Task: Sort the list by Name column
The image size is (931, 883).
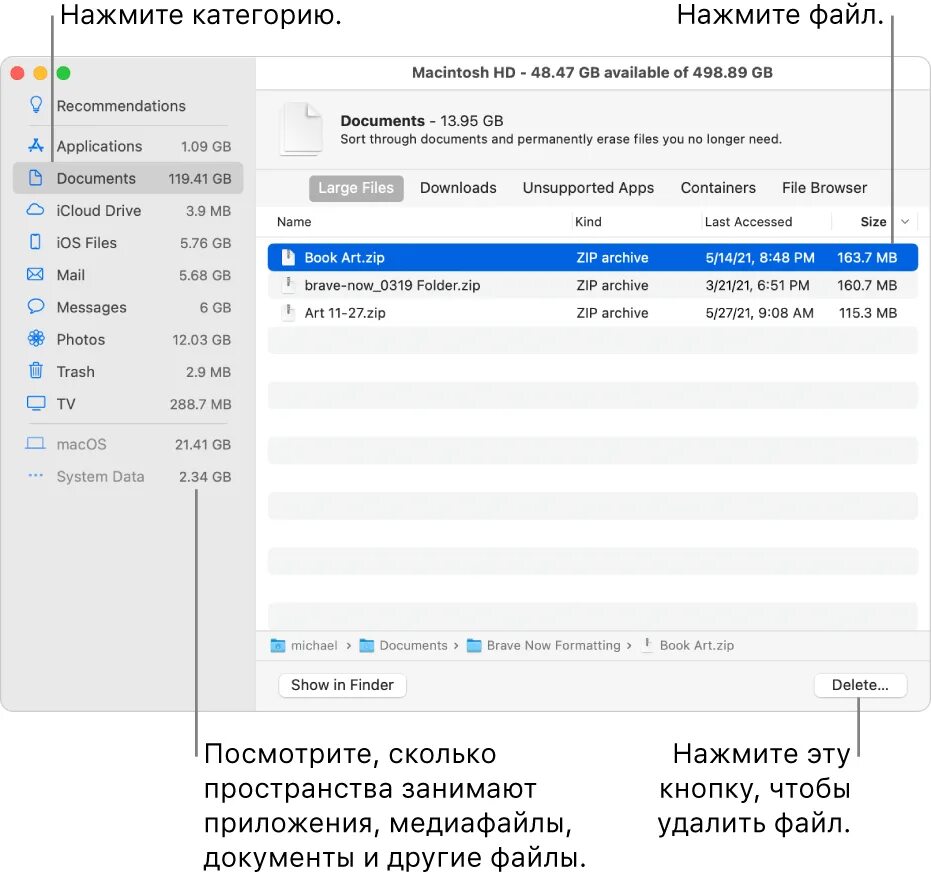Action: tap(294, 221)
